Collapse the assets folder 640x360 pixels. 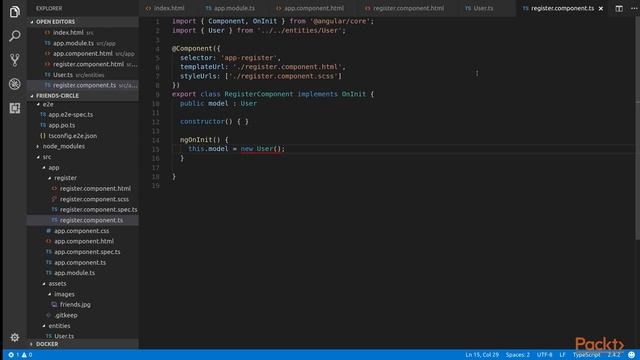[x=57, y=283]
